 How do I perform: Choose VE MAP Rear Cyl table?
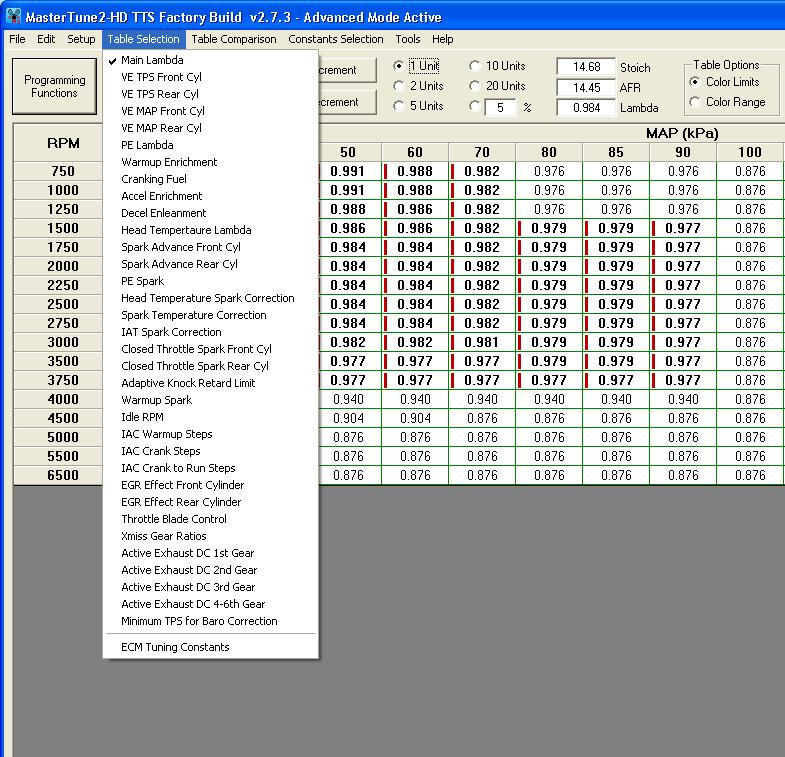tap(210, 128)
